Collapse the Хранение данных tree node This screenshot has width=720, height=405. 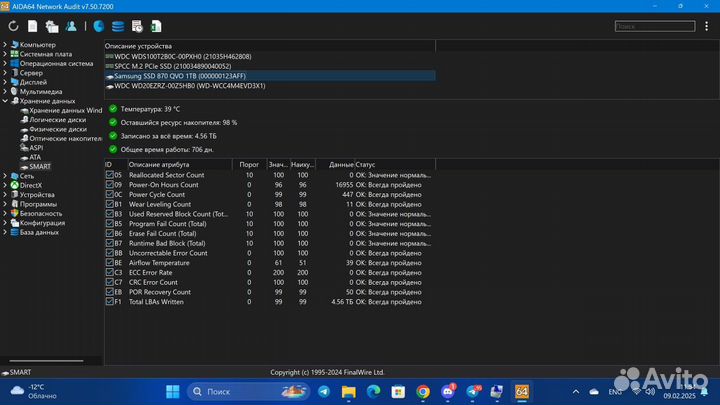(6, 101)
